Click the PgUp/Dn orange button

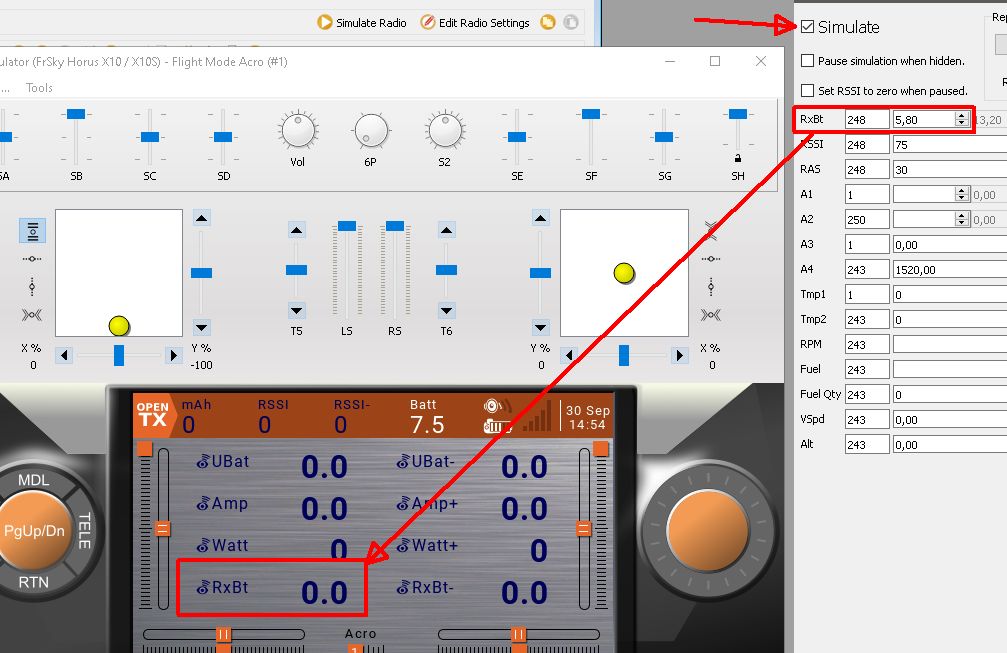(x=33, y=531)
